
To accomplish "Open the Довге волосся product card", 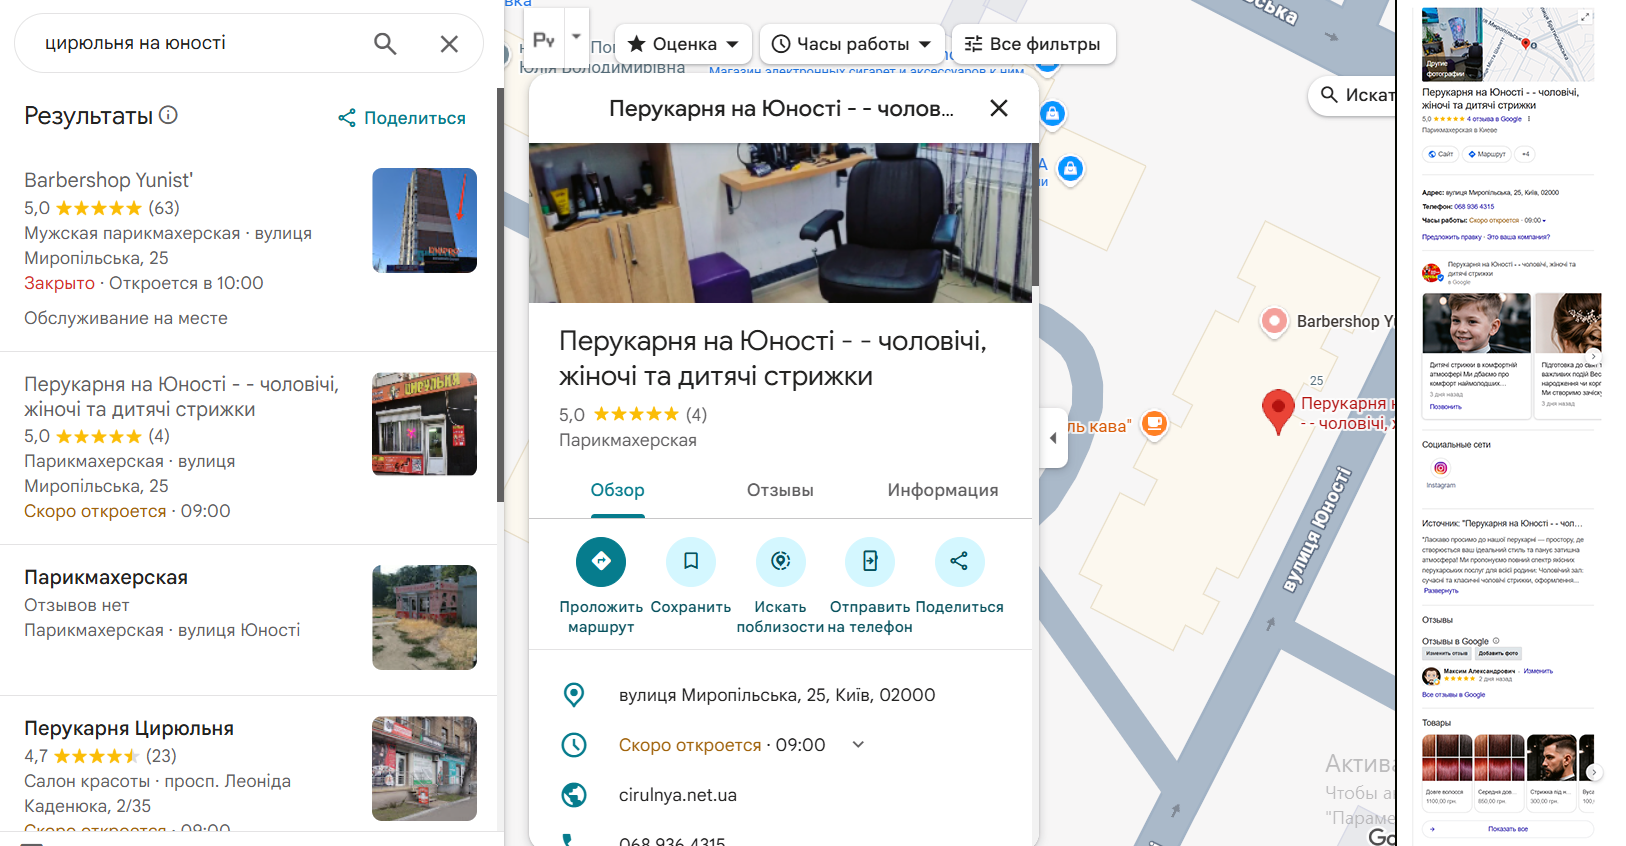I will pos(1447,771).
